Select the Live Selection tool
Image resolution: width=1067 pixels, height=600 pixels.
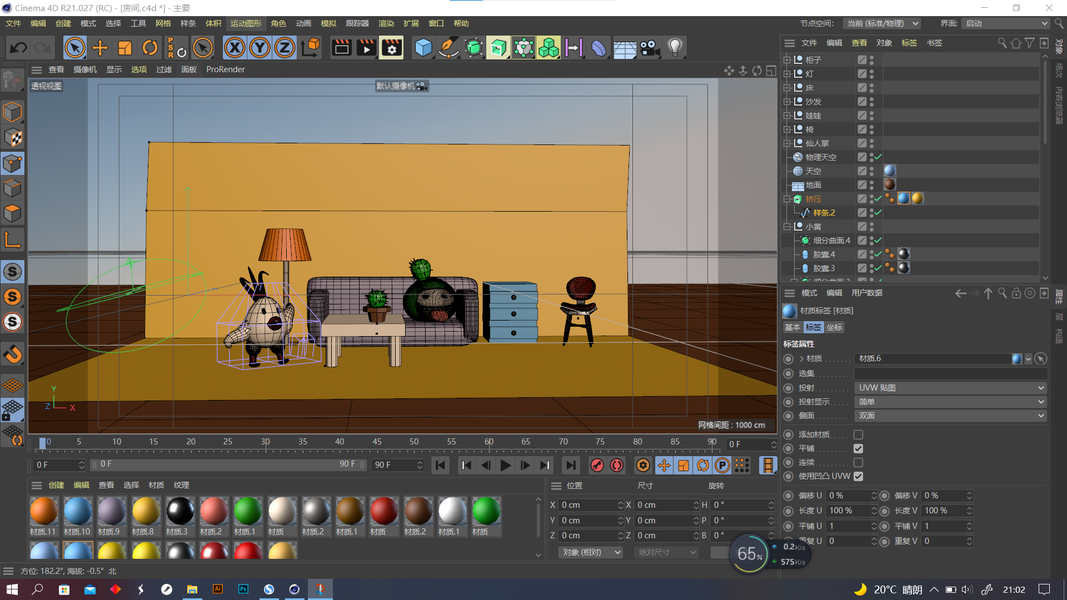pyautogui.click(x=75, y=48)
